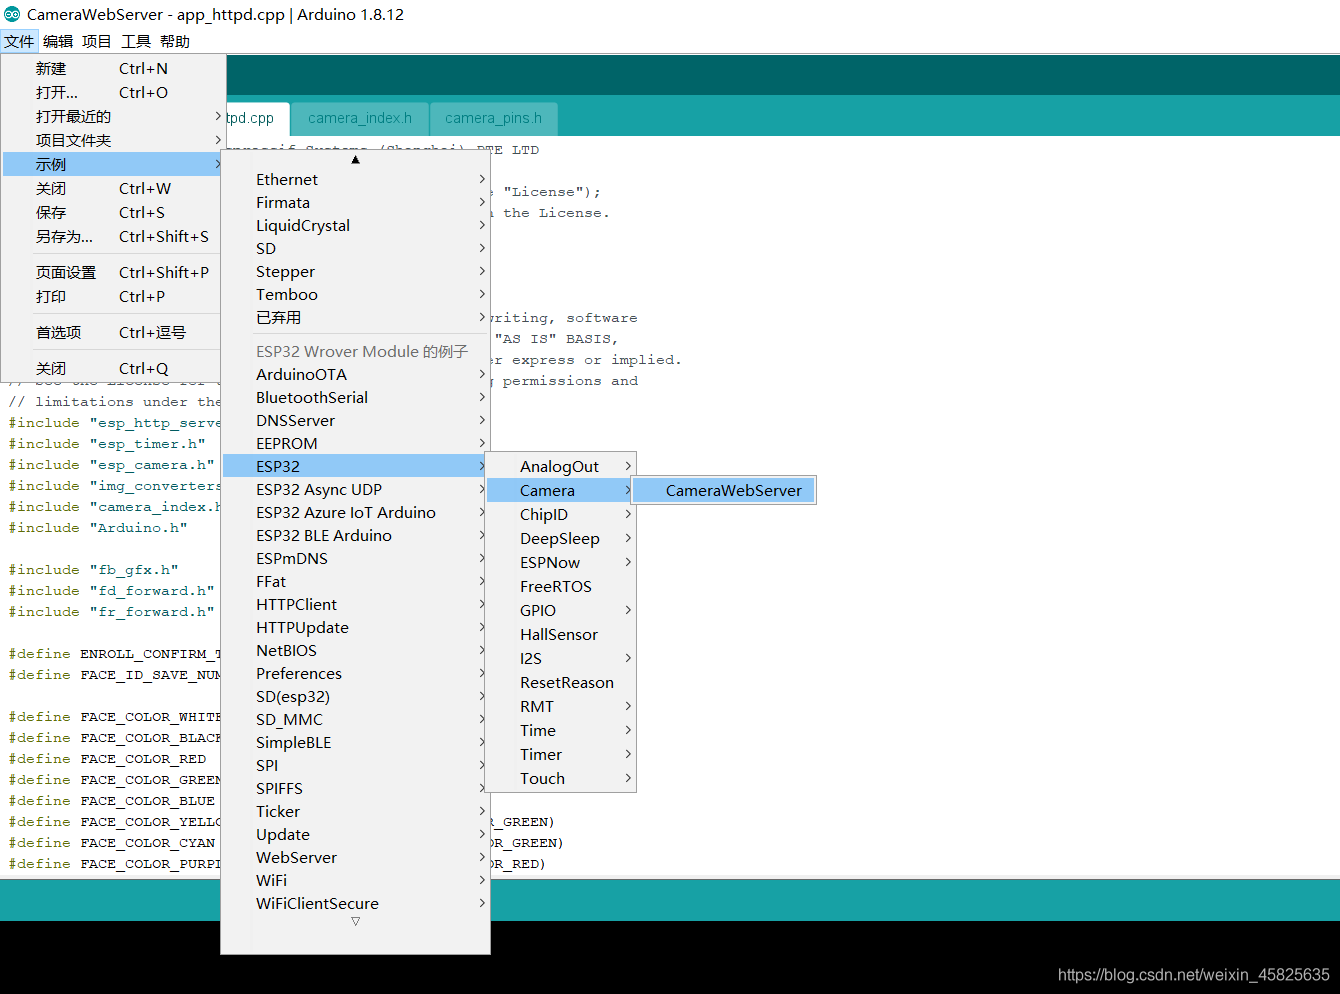The image size is (1340, 994).
Task: Open HTTPUpdate examples
Action: [x=355, y=627]
